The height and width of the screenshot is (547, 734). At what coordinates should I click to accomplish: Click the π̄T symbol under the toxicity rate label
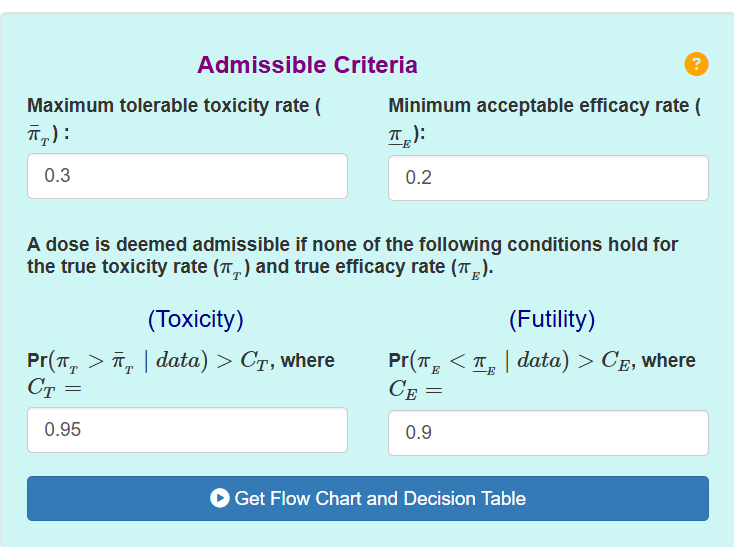[x=38, y=135]
